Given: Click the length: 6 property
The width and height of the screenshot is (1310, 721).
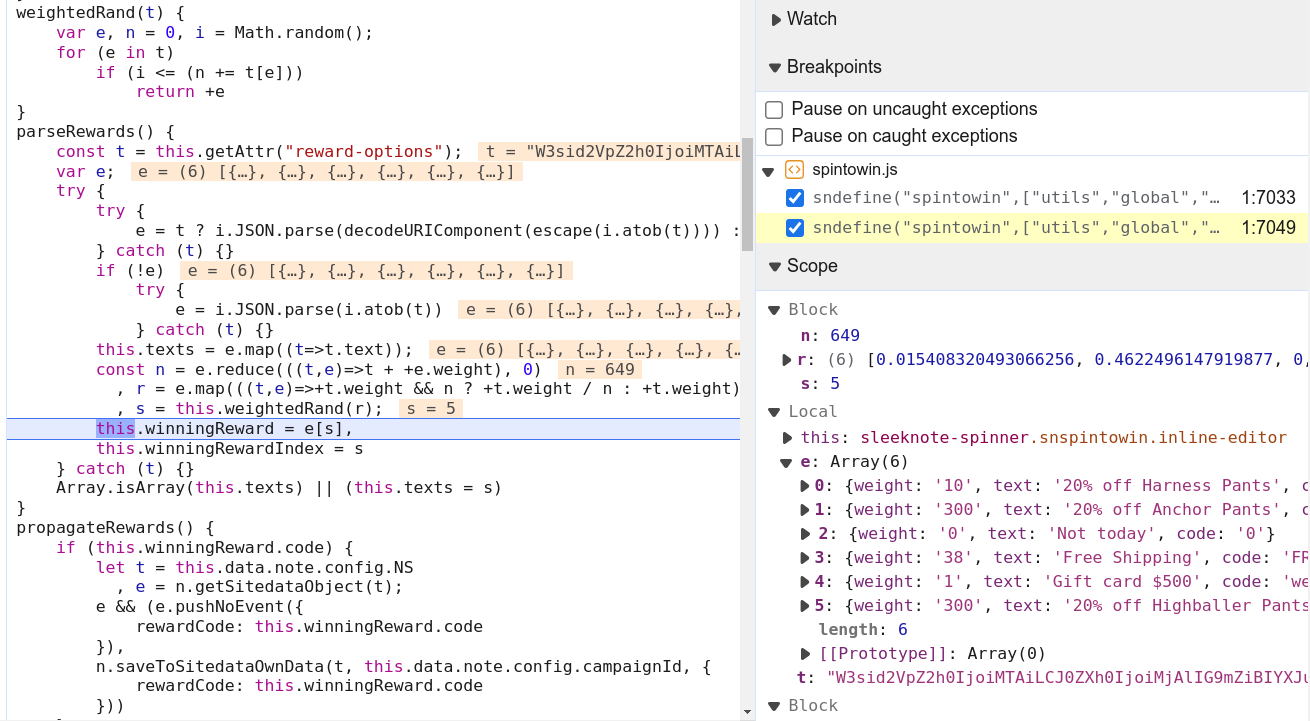Looking at the screenshot, I should tap(863, 630).
